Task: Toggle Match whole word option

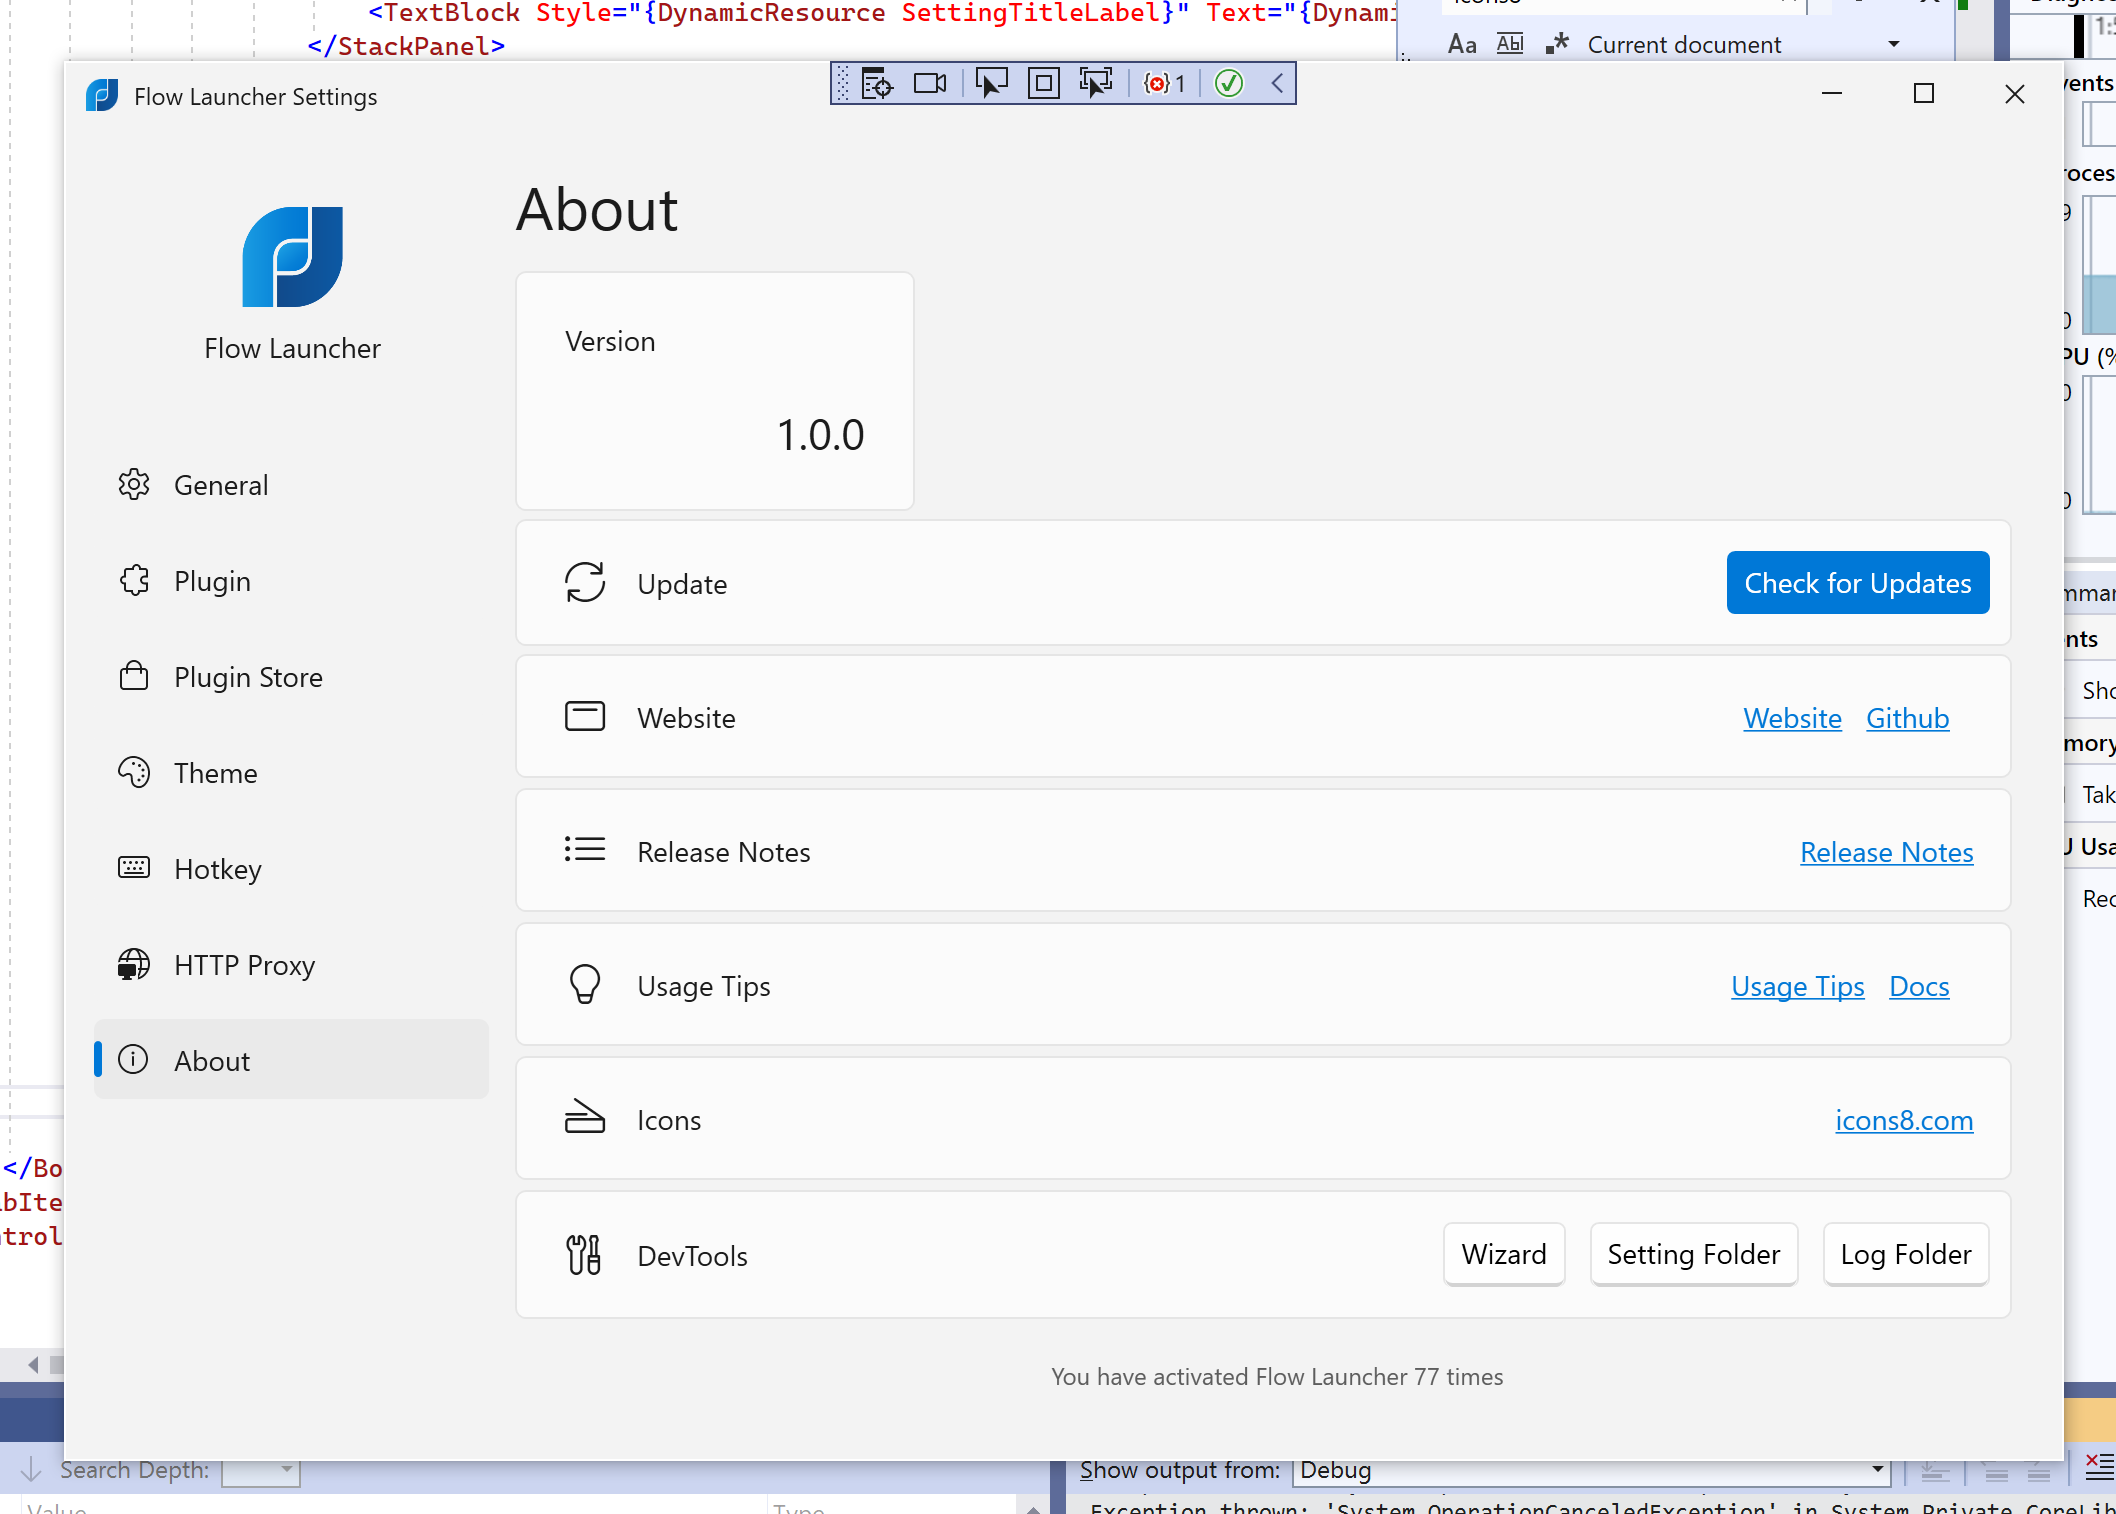Action: [x=1509, y=44]
